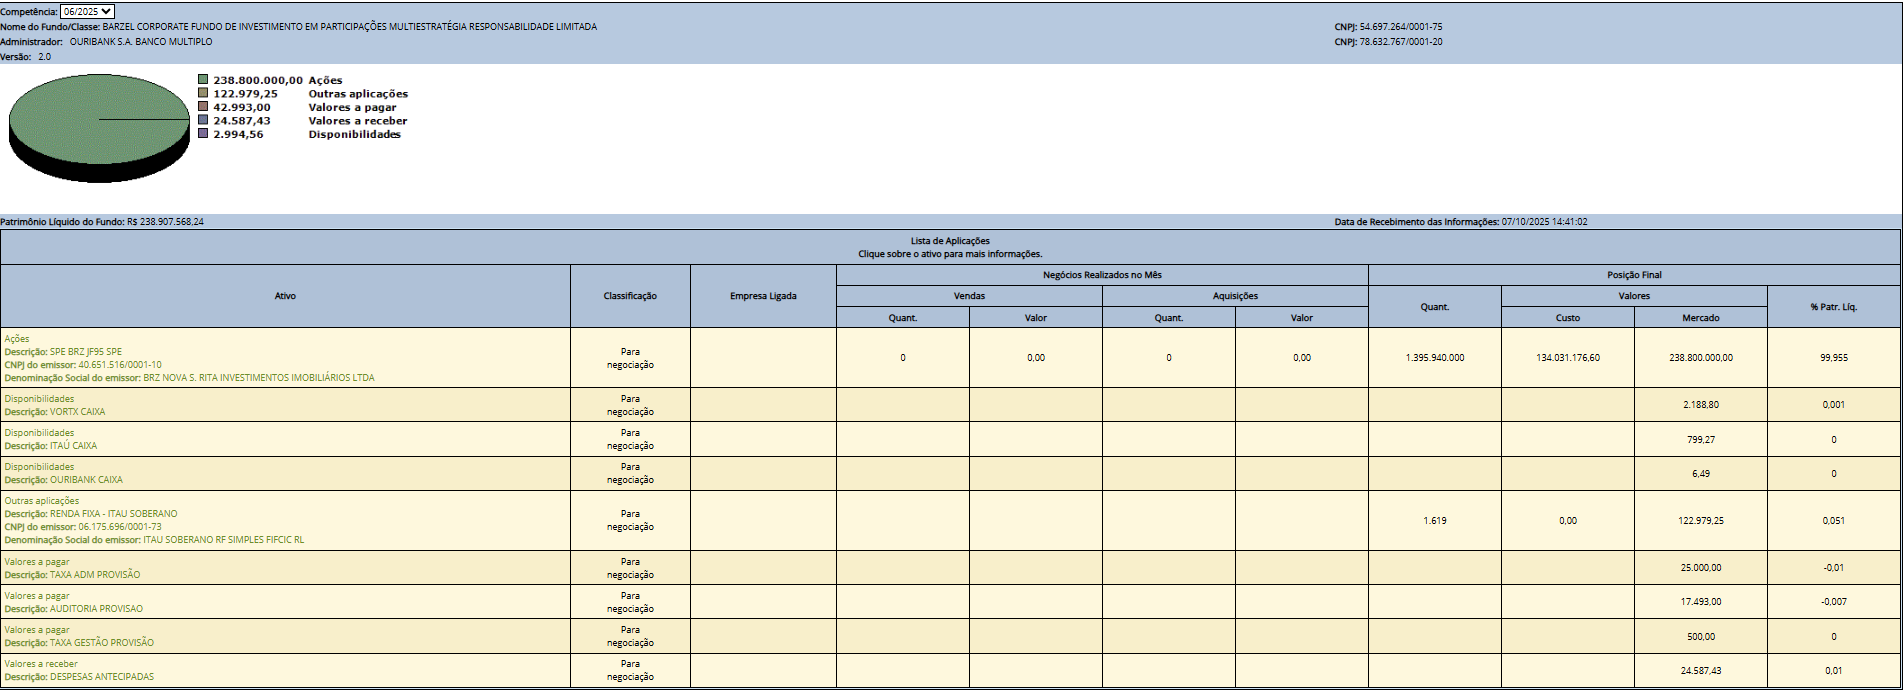Open the AUDITORIA PROVISAO asset row

(x=285, y=602)
